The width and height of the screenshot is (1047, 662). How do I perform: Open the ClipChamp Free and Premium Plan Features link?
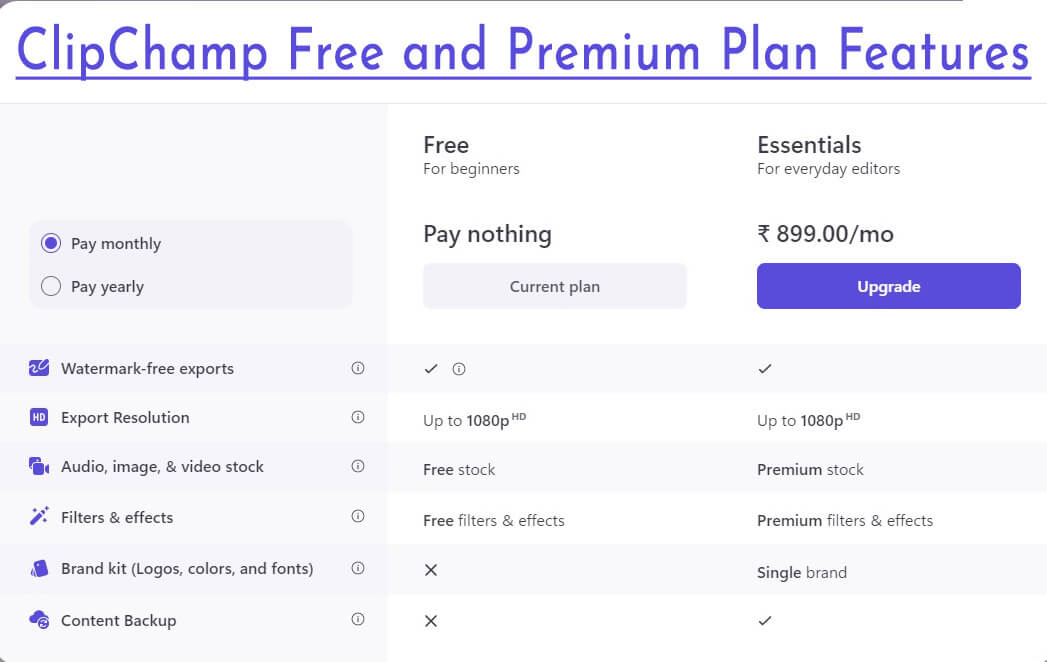[x=523, y=50]
